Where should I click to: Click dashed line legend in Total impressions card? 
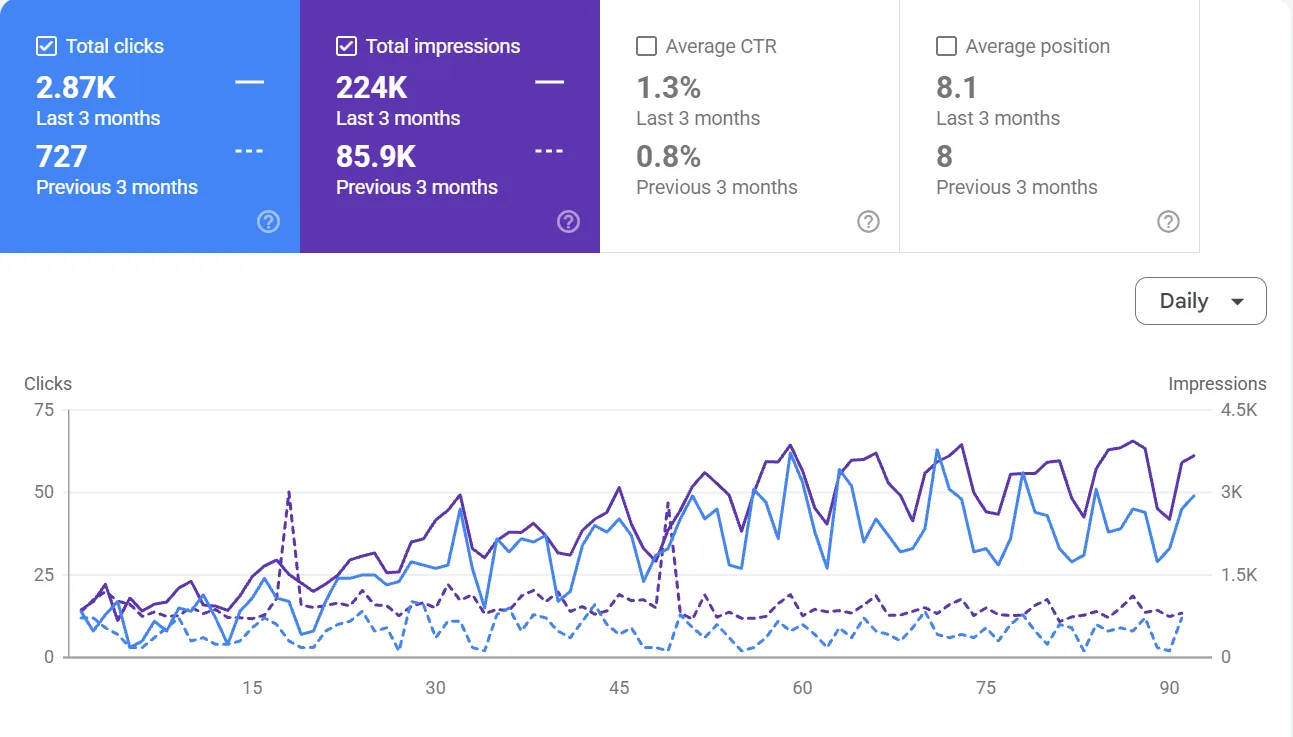(x=549, y=151)
